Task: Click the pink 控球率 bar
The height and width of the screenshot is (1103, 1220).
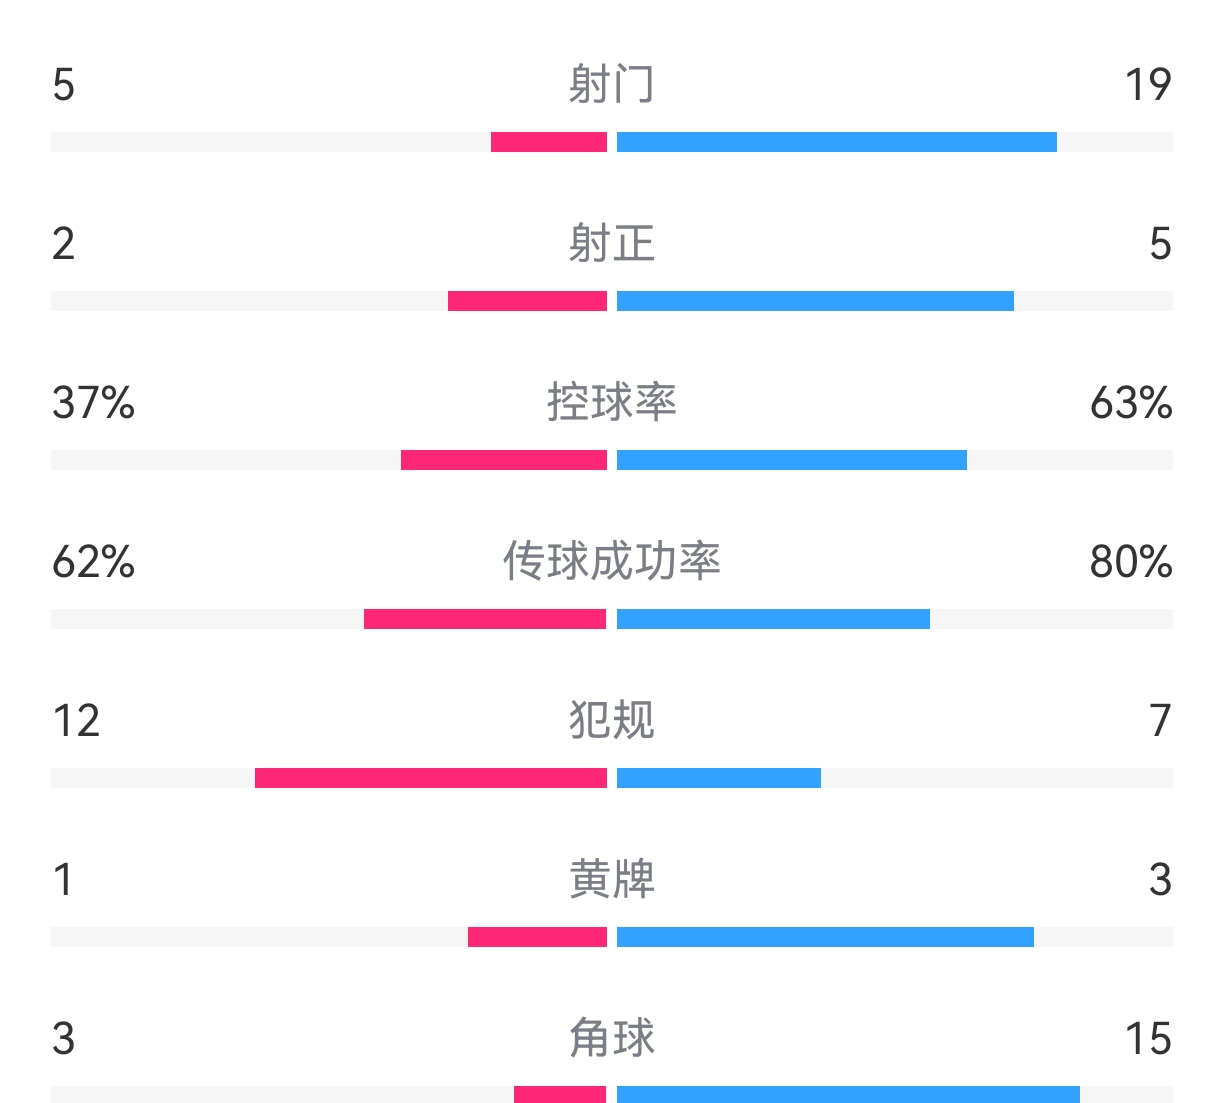Action: (504, 460)
